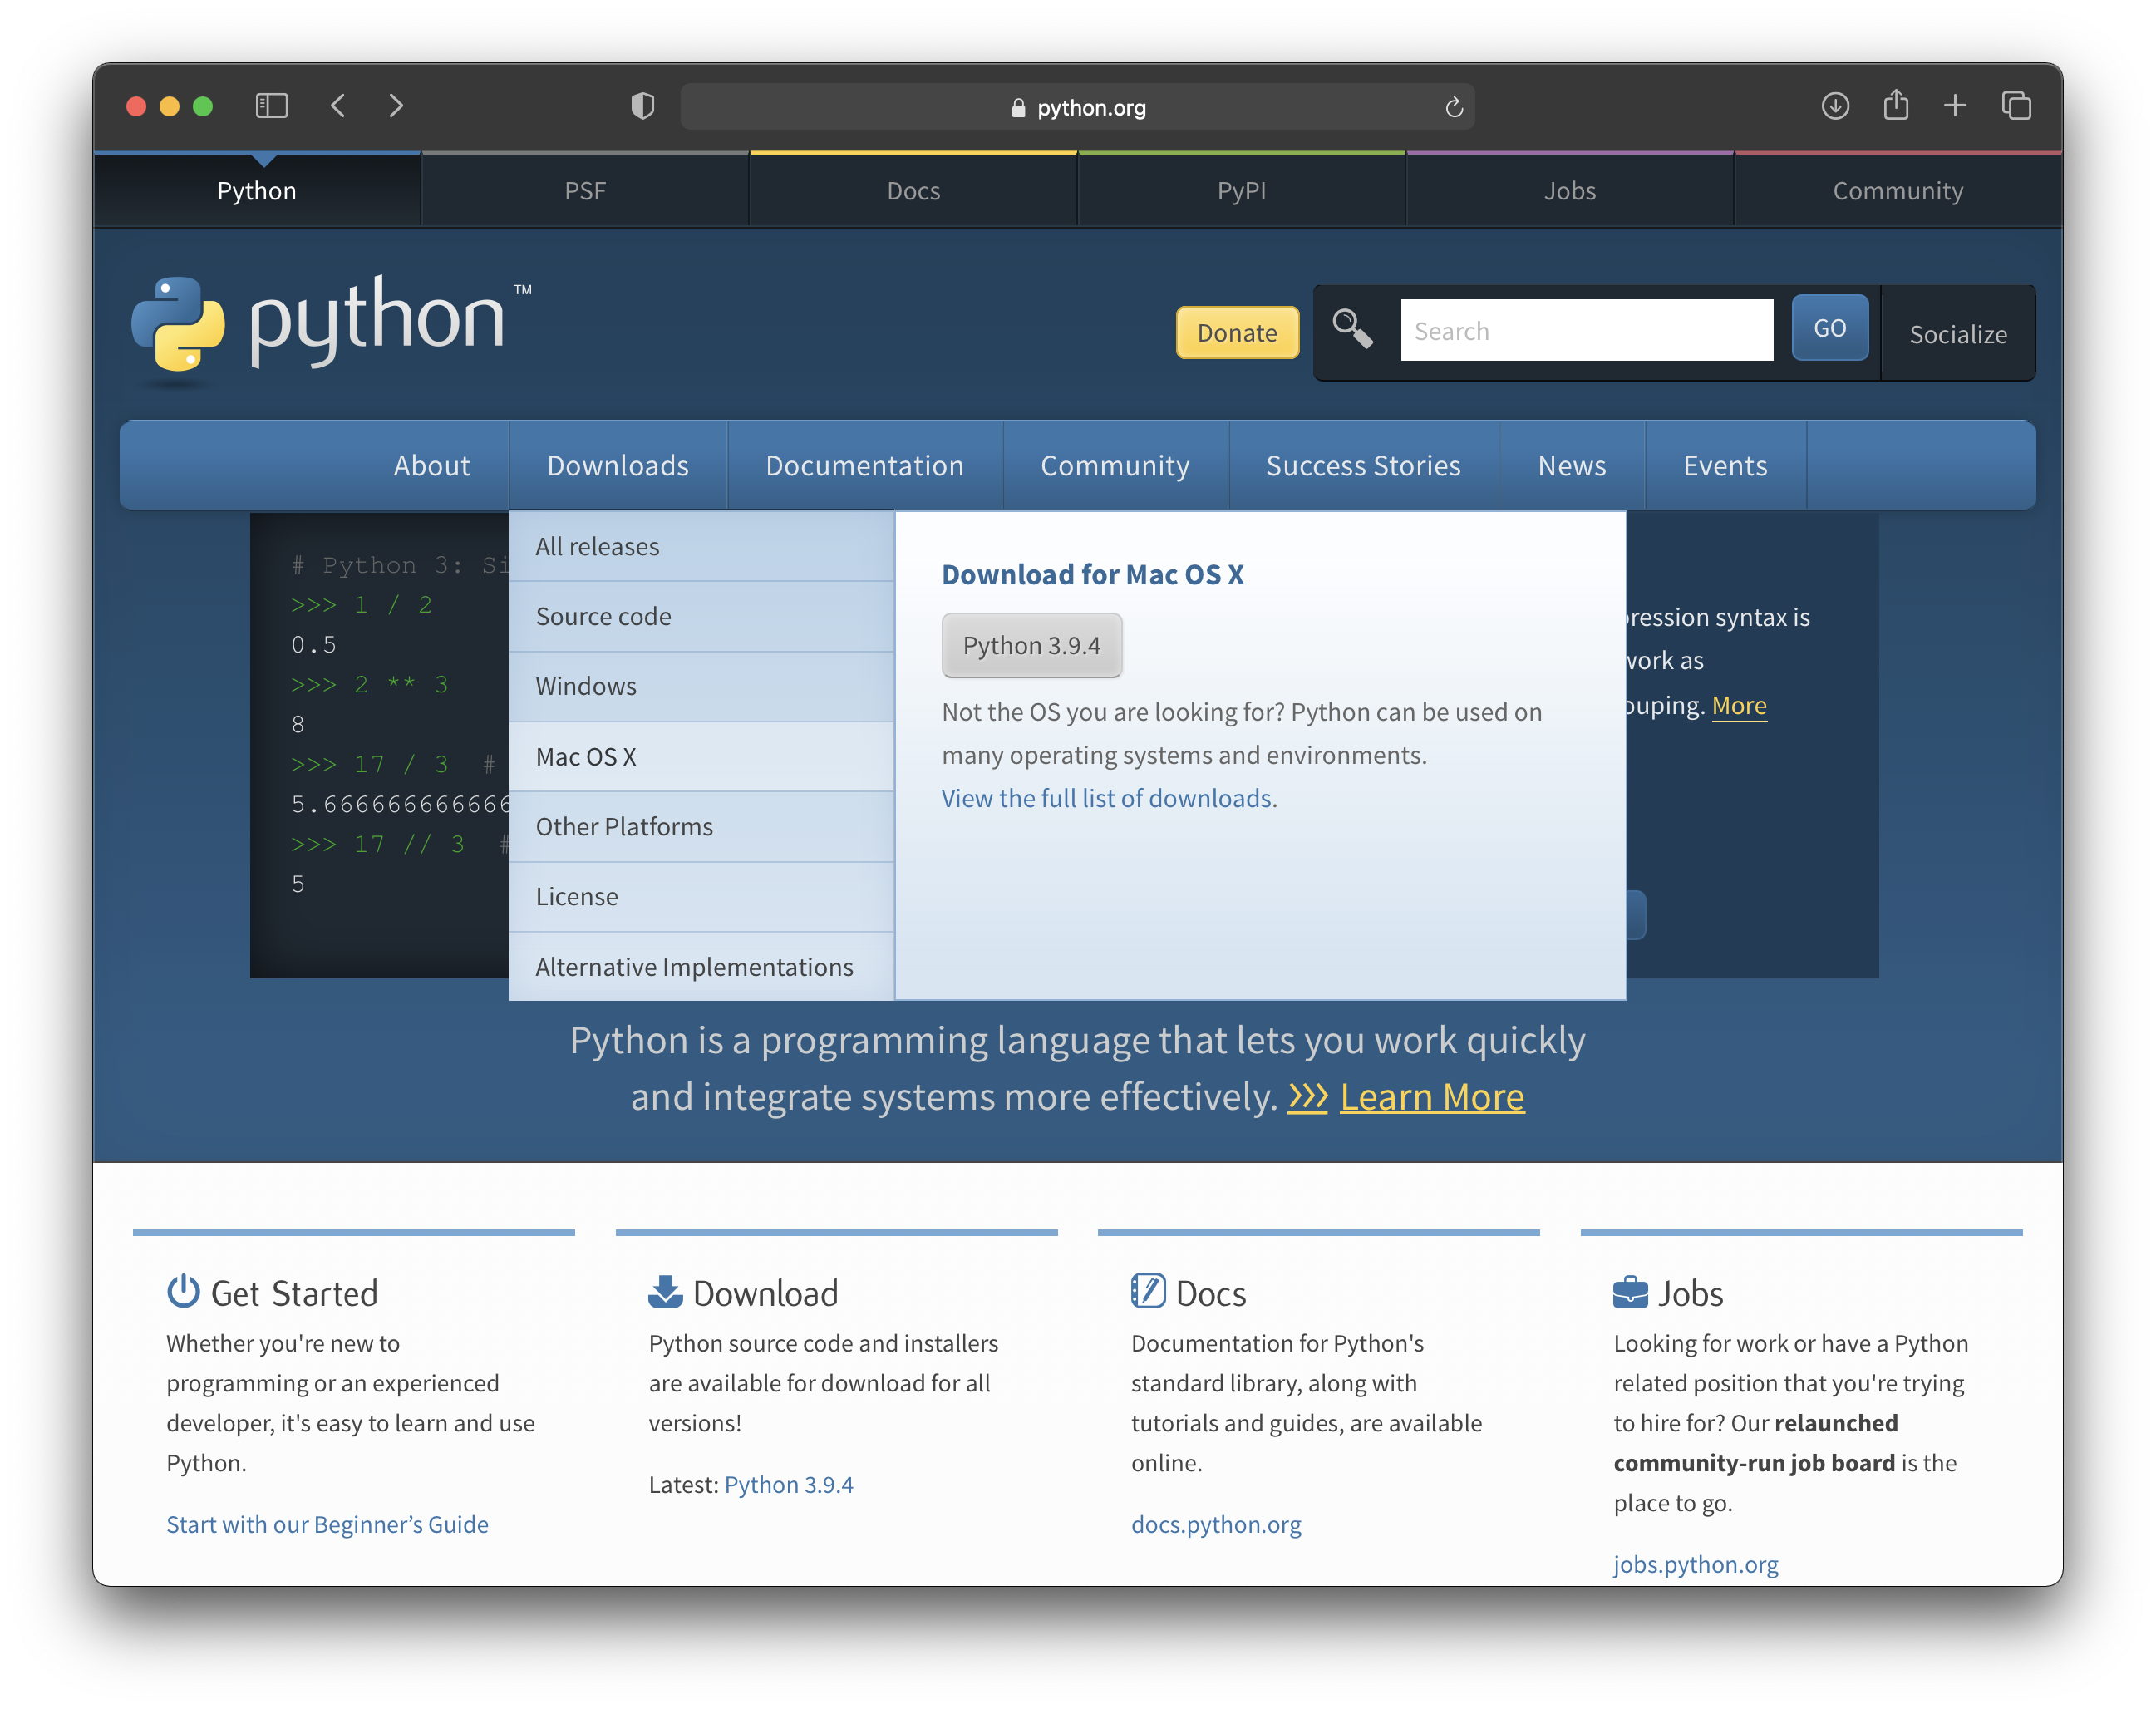Choose License in Downloads menu

701,896
